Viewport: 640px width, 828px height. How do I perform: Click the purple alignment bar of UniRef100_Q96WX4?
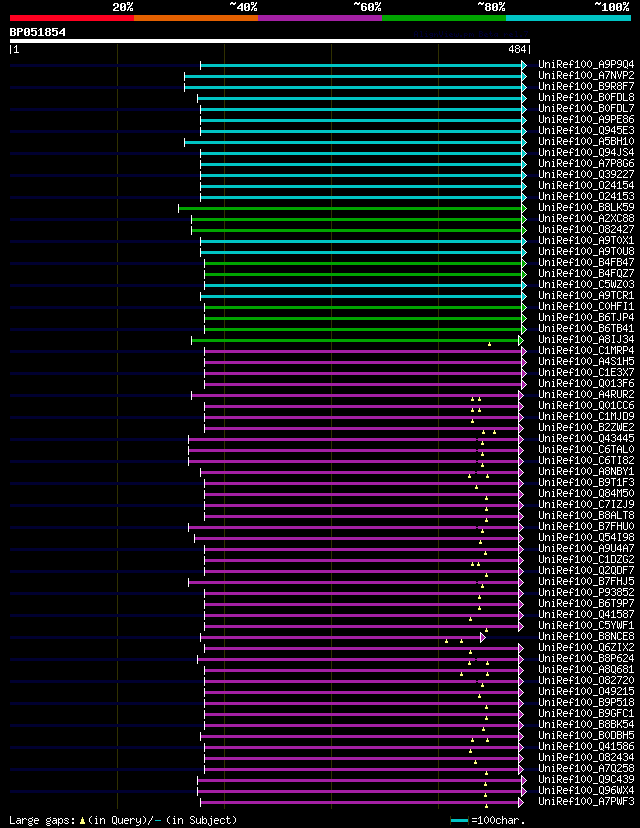click(x=362, y=792)
